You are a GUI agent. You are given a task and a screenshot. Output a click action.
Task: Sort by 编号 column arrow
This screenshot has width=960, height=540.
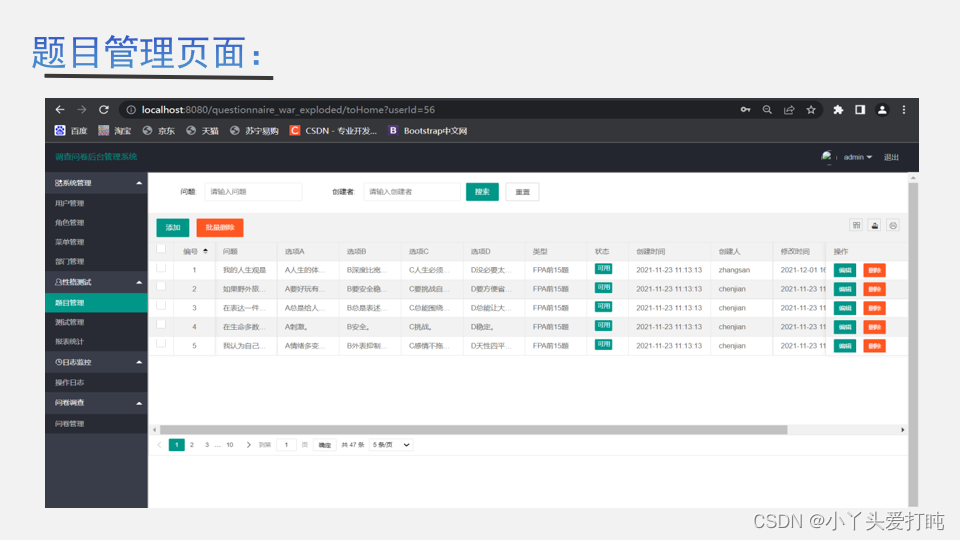(x=205, y=252)
